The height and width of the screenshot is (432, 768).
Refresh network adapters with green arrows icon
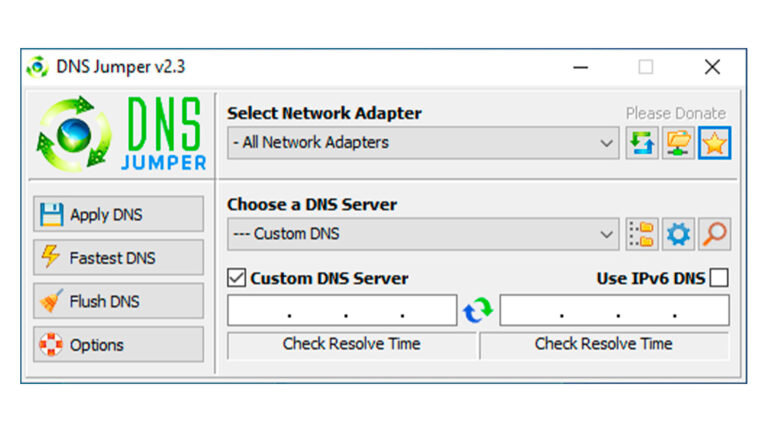[x=642, y=143]
